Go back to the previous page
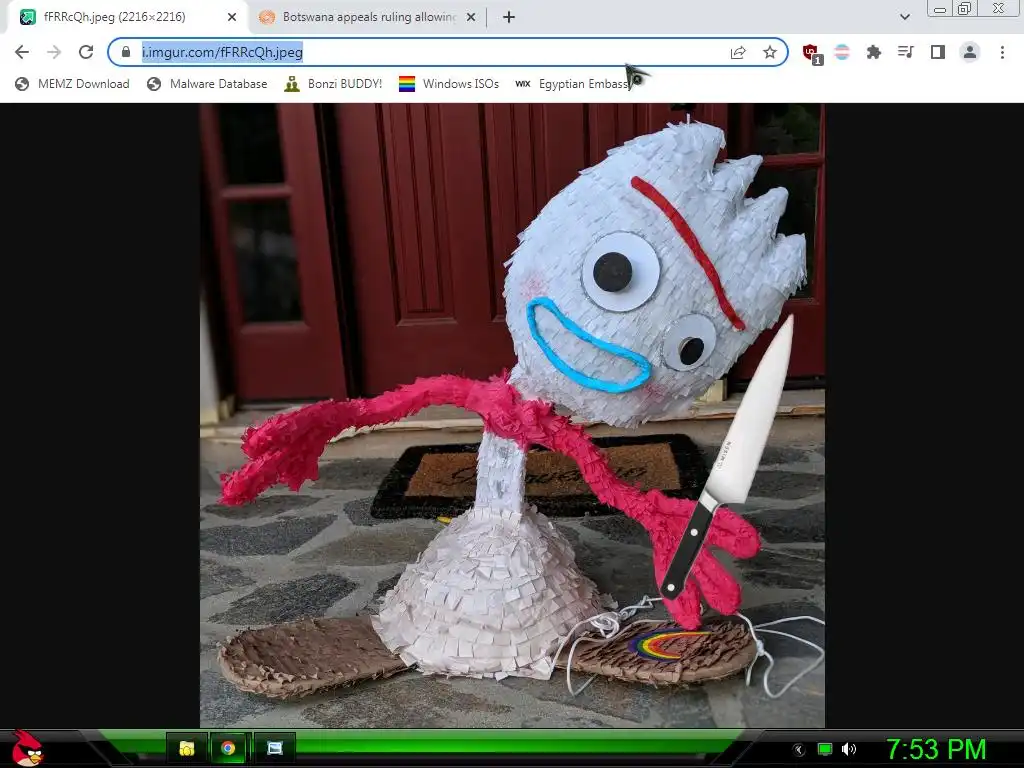Screen dimensions: 1024x768 pos(22,52)
